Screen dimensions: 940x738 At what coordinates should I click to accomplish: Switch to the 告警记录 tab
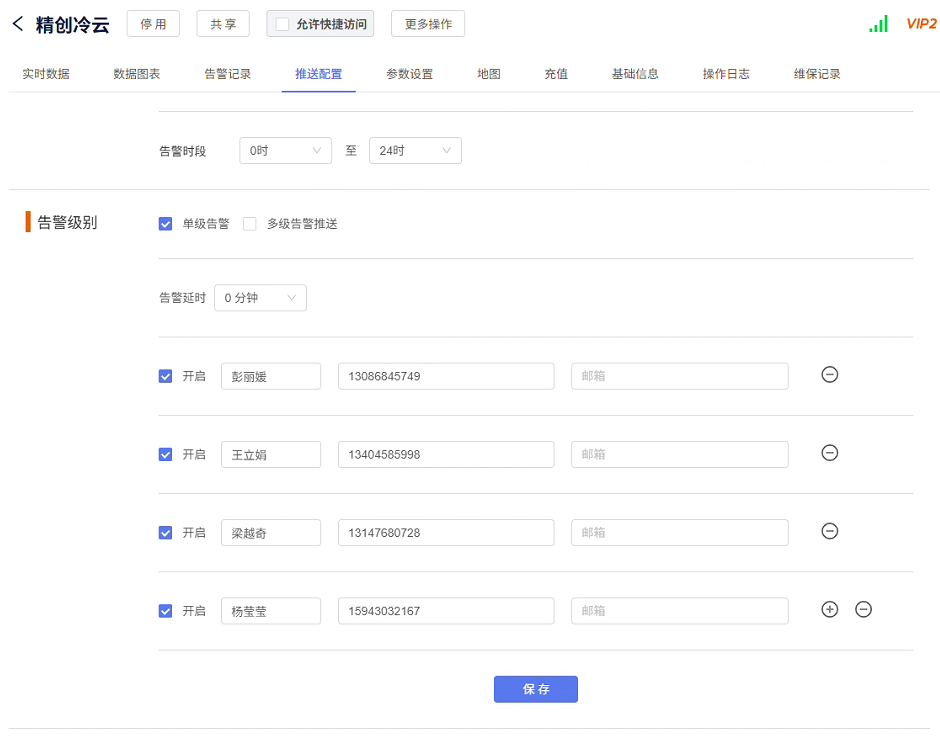coord(227,74)
